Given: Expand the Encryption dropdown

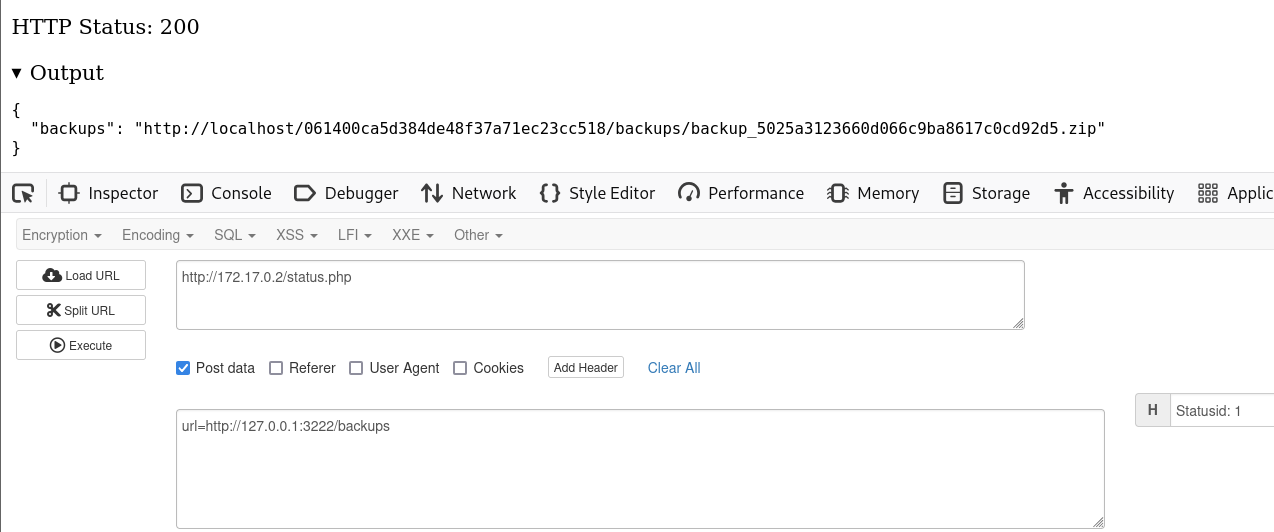Looking at the screenshot, I should point(62,235).
